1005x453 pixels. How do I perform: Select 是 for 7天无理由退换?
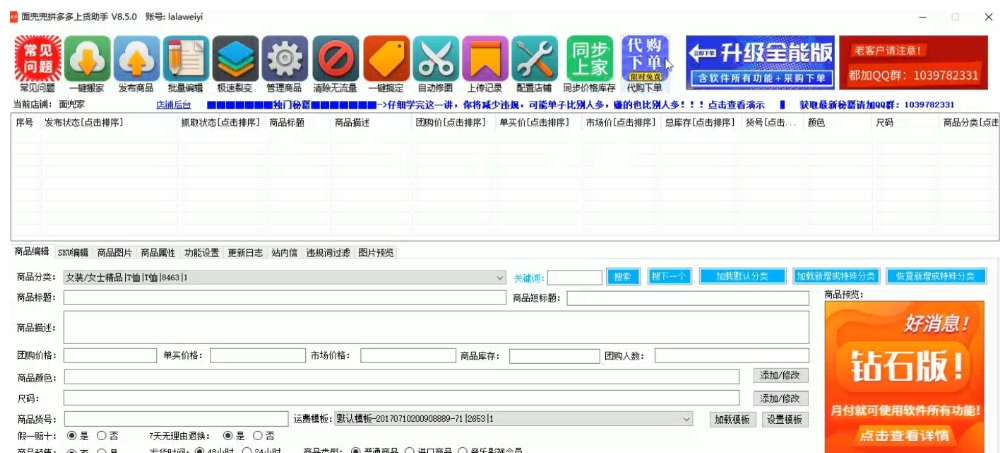(228, 436)
